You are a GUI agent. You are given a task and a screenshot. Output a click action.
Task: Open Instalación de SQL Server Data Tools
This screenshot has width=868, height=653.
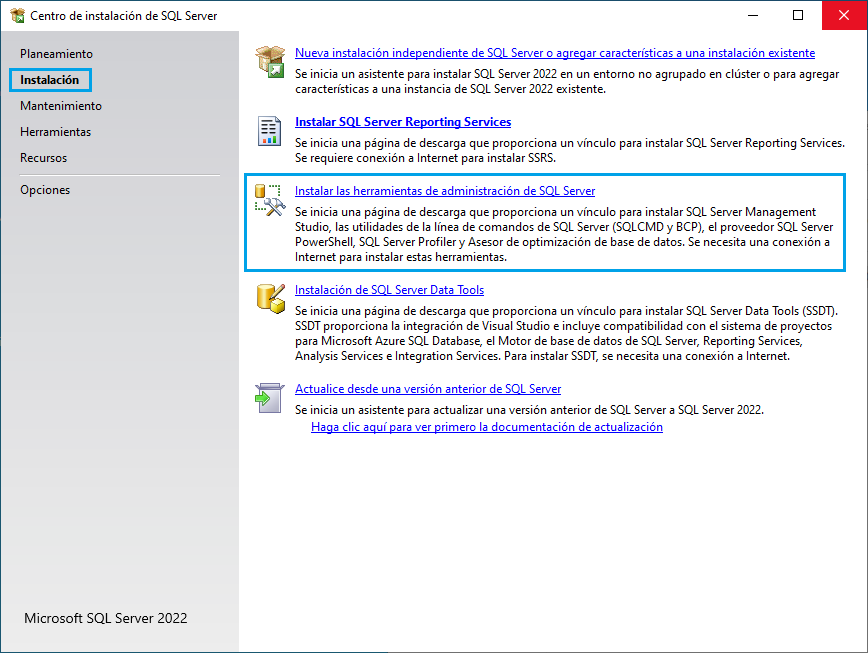coord(389,290)
